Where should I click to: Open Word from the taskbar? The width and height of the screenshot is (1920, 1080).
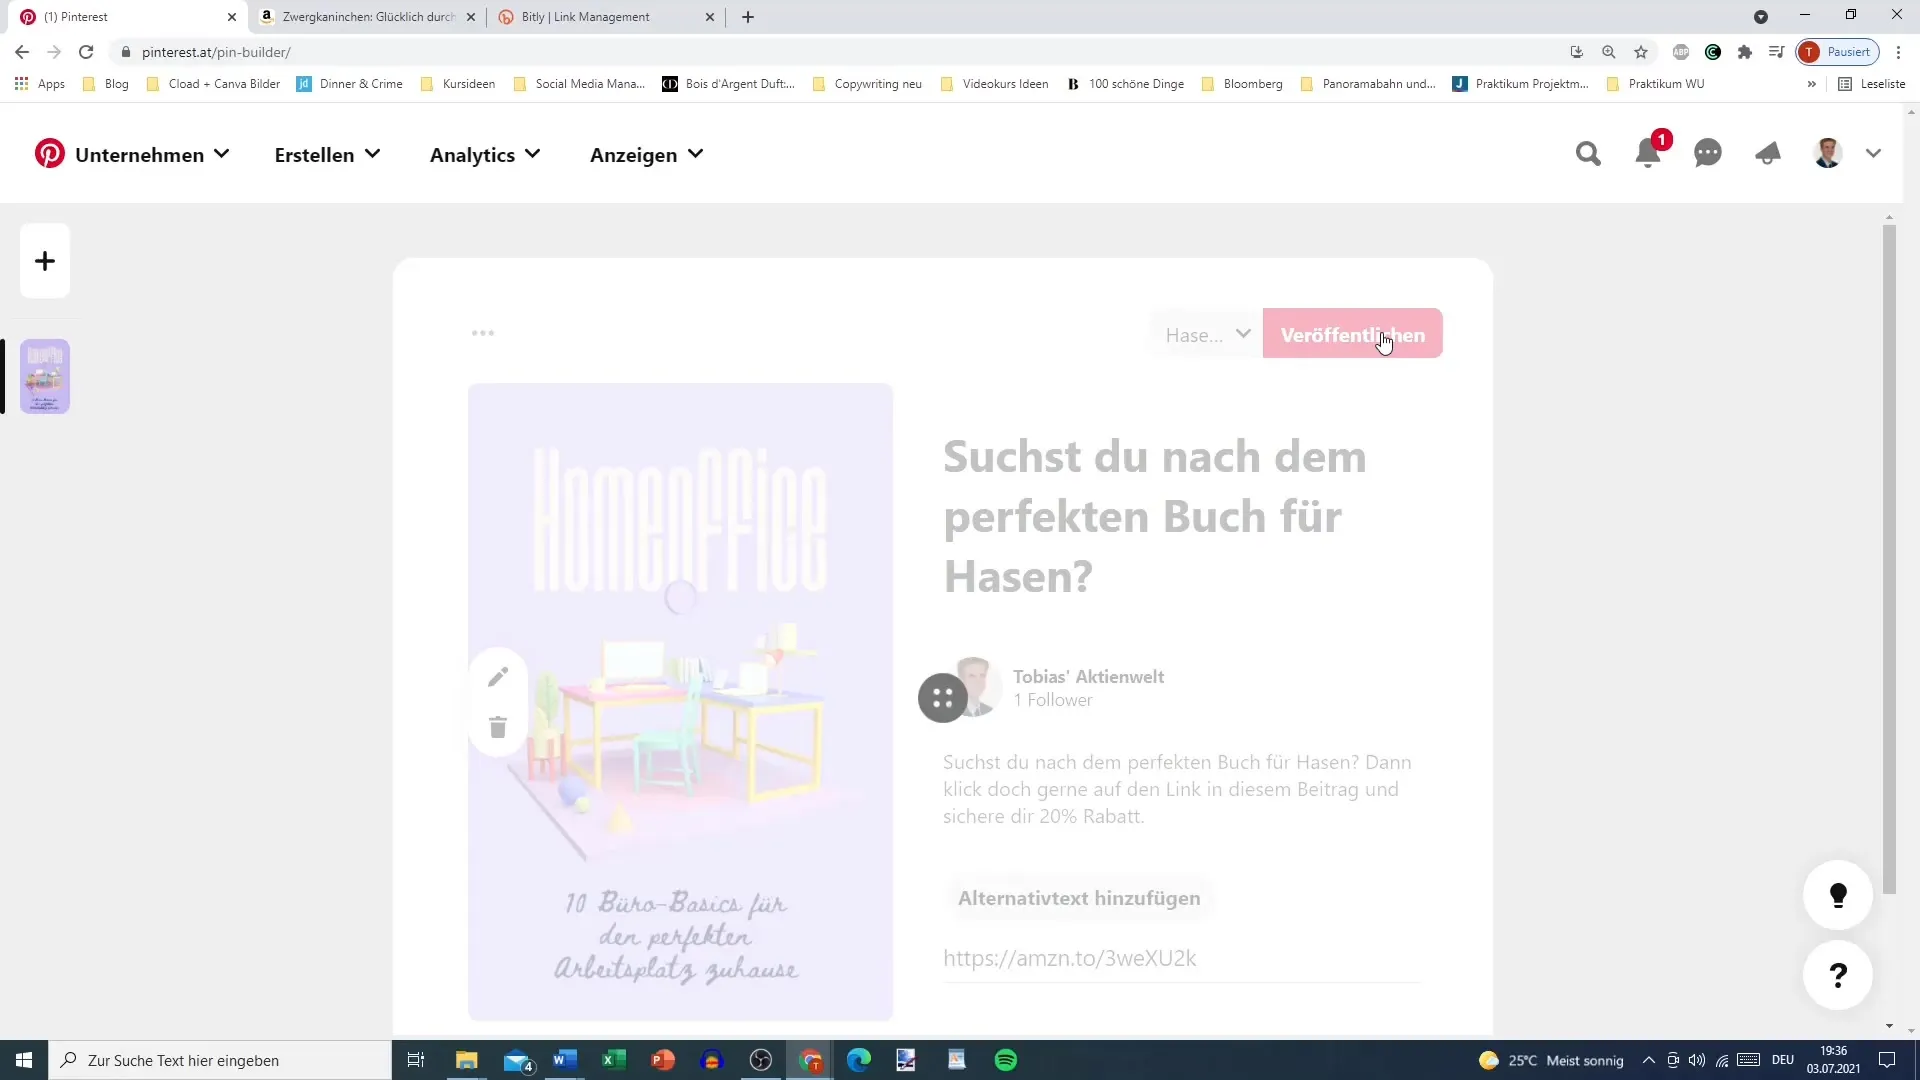point(564,1060)
